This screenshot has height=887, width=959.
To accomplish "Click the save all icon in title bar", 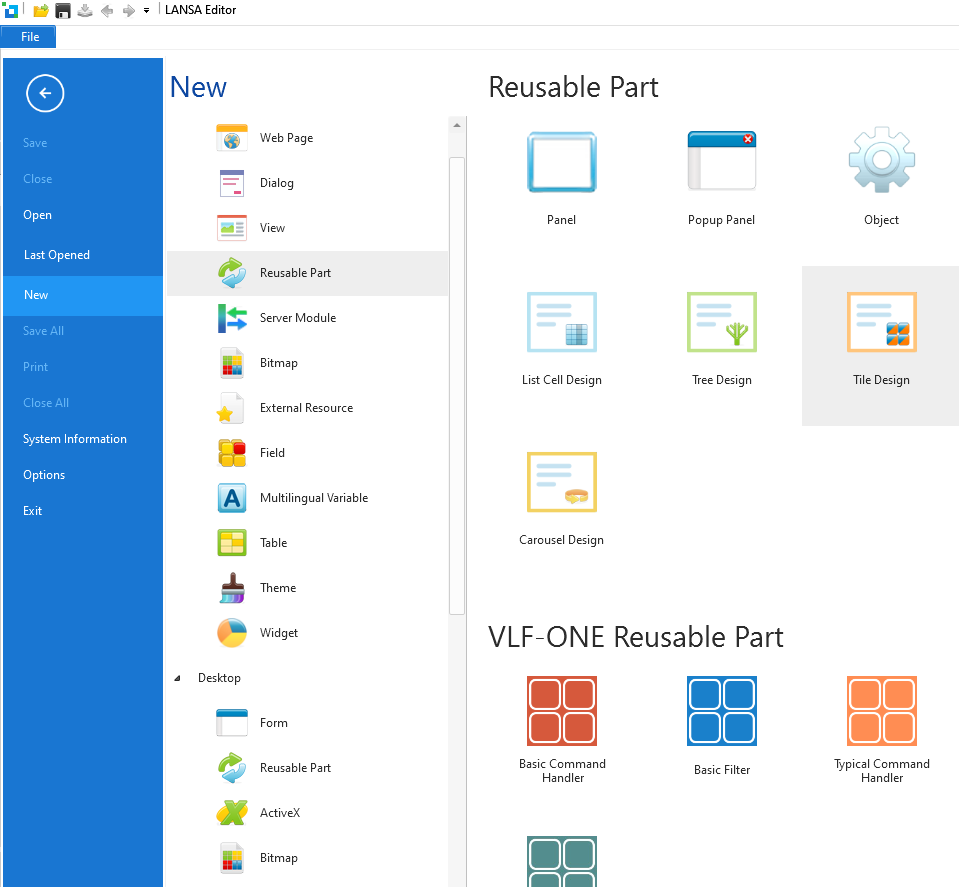I will [85, 10].
